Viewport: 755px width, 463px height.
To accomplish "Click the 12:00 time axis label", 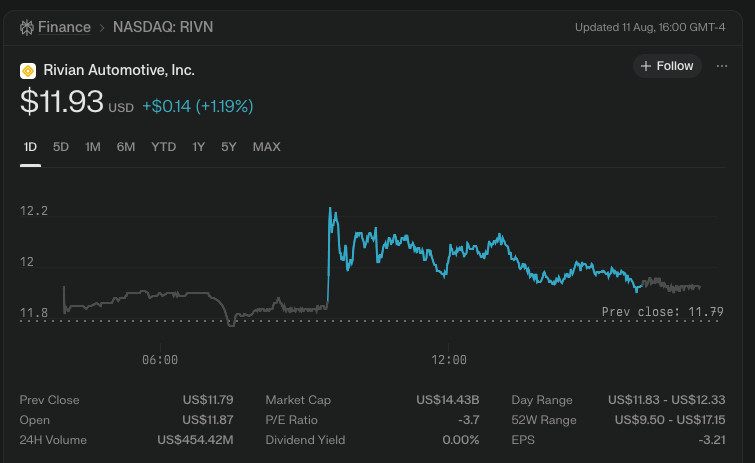I will click(449, 360).
